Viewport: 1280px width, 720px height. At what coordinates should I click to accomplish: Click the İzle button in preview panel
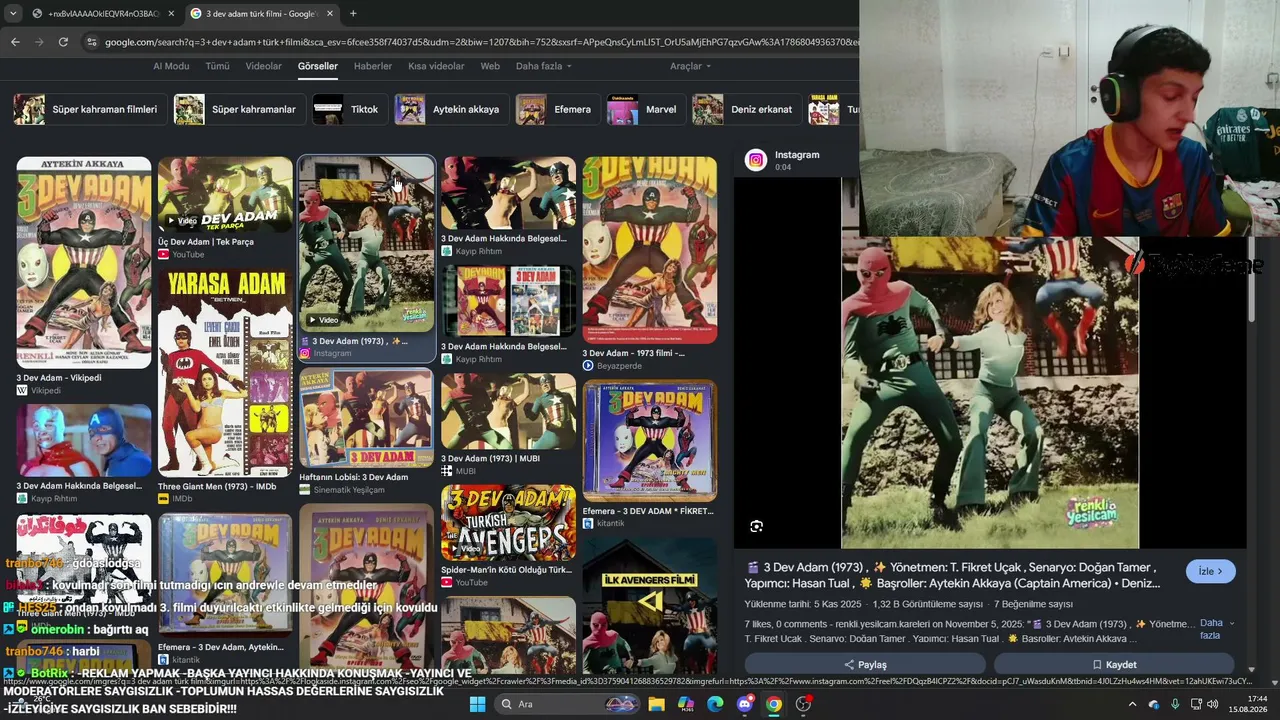(x=1210, y=571)
